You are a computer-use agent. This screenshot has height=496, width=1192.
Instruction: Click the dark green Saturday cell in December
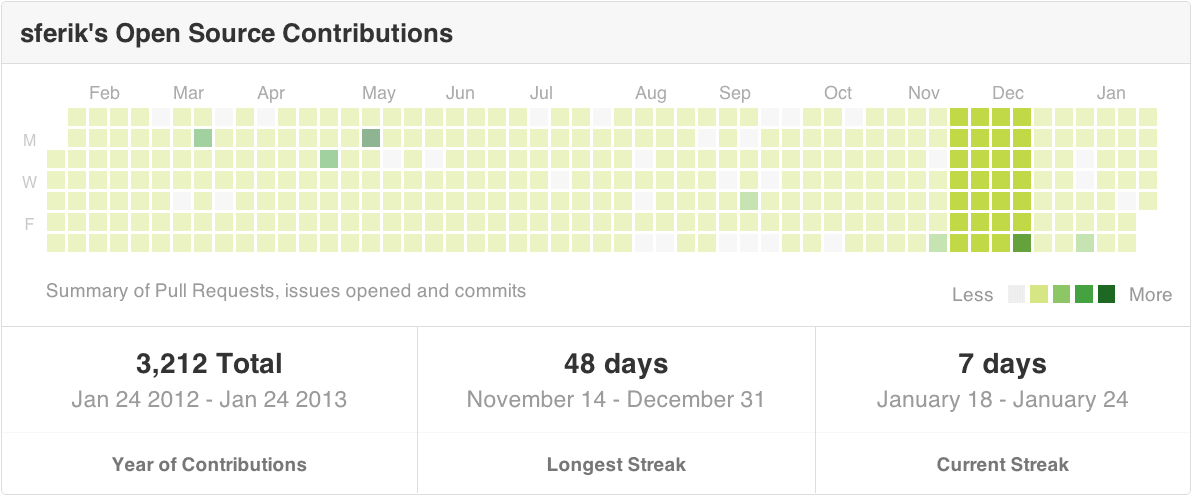(x=1021, y=243)
